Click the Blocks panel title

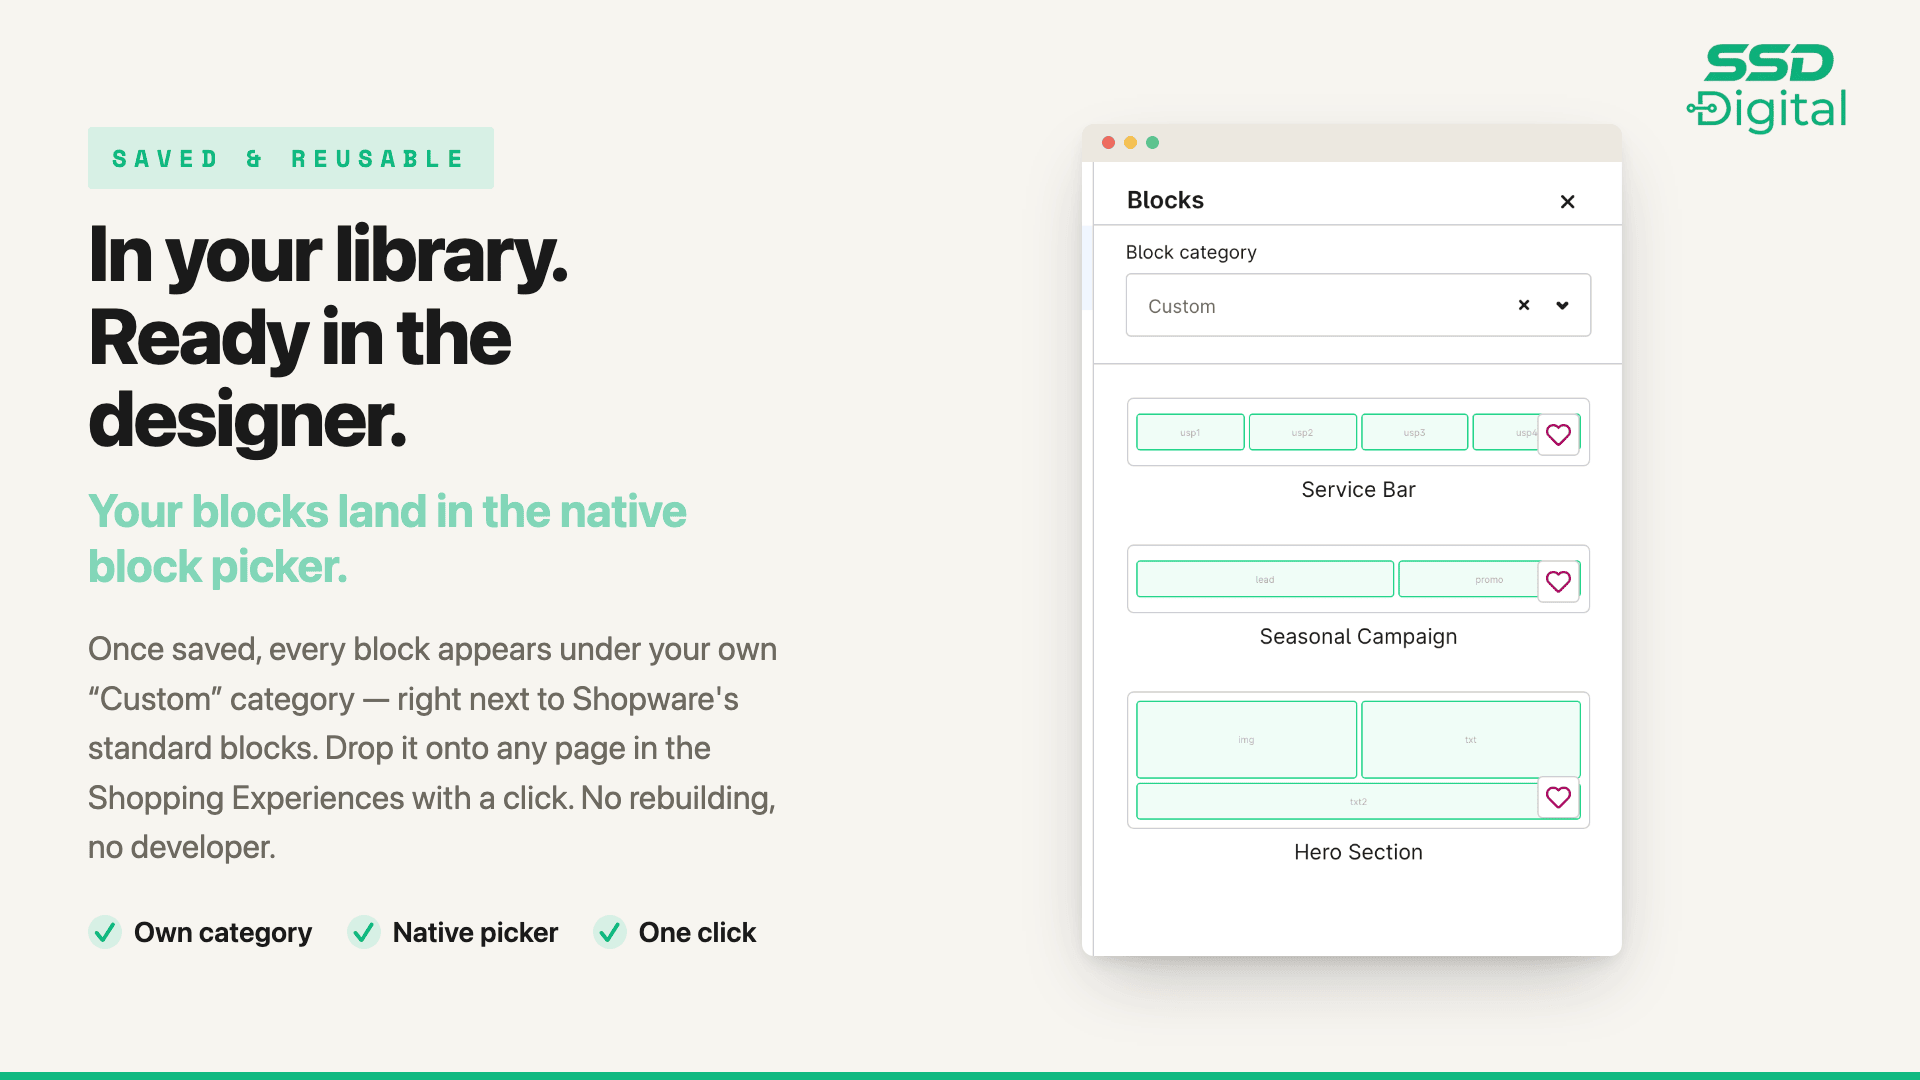tap(1165, 200)
